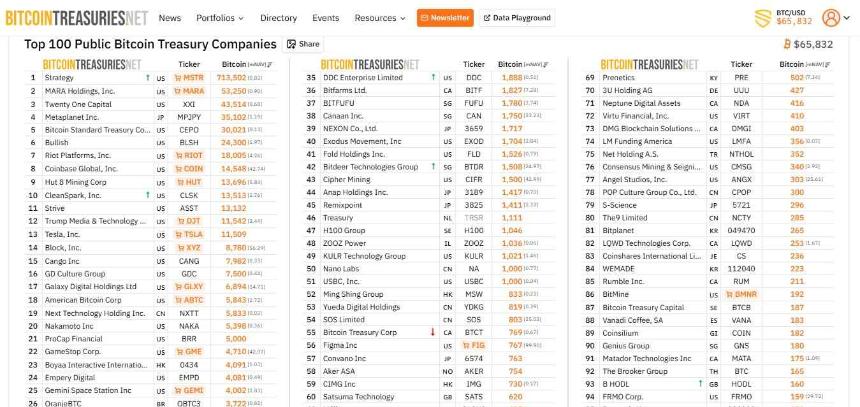Viewport: 860px width, 407px height.
Task: Click the green up arrow beside Strategy
Action: [148, 77]
